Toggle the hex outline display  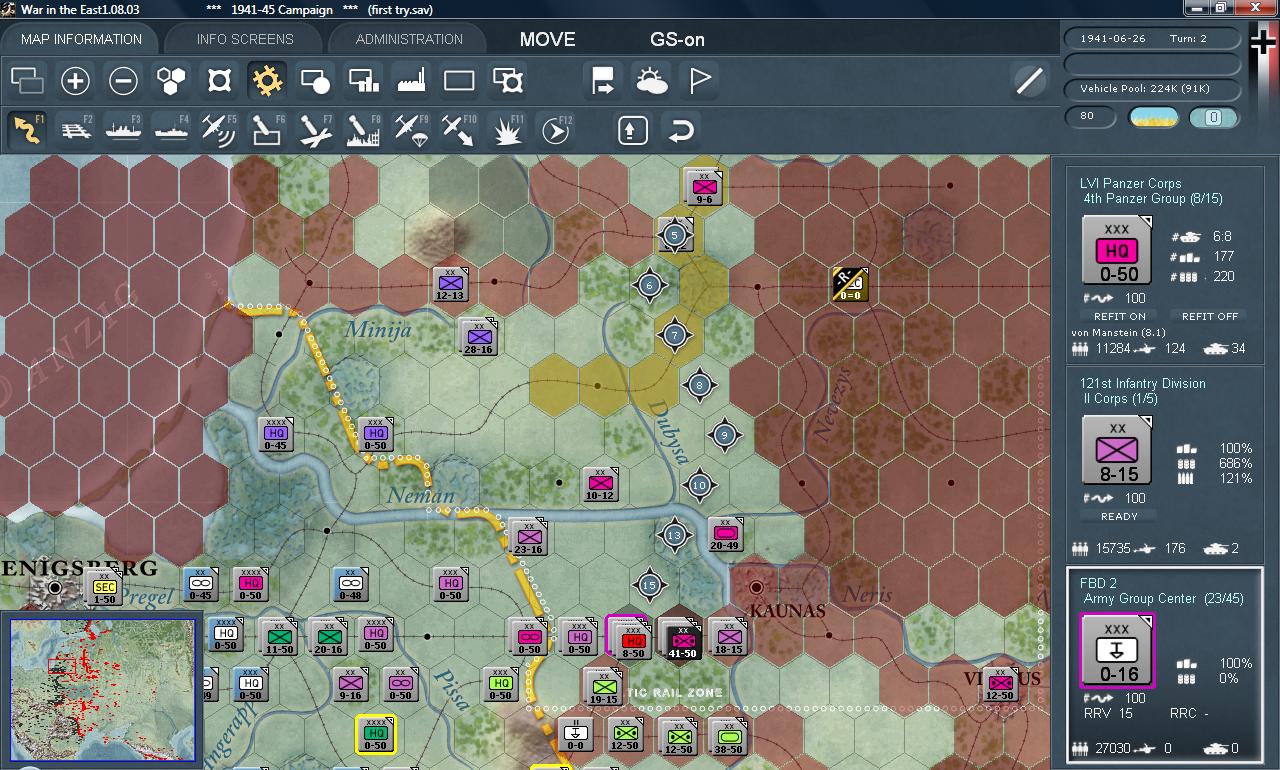pos(170,80)
